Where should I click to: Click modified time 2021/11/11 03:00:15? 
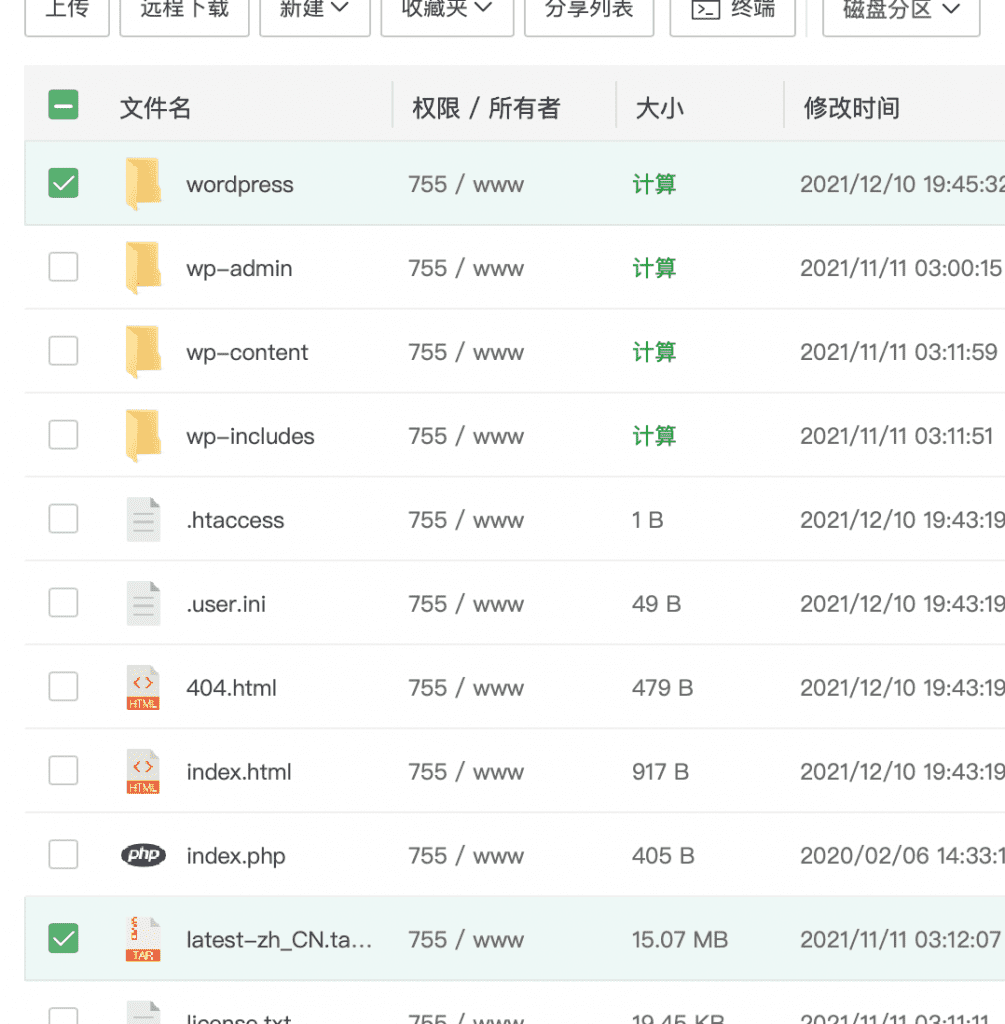pos(901,268)
